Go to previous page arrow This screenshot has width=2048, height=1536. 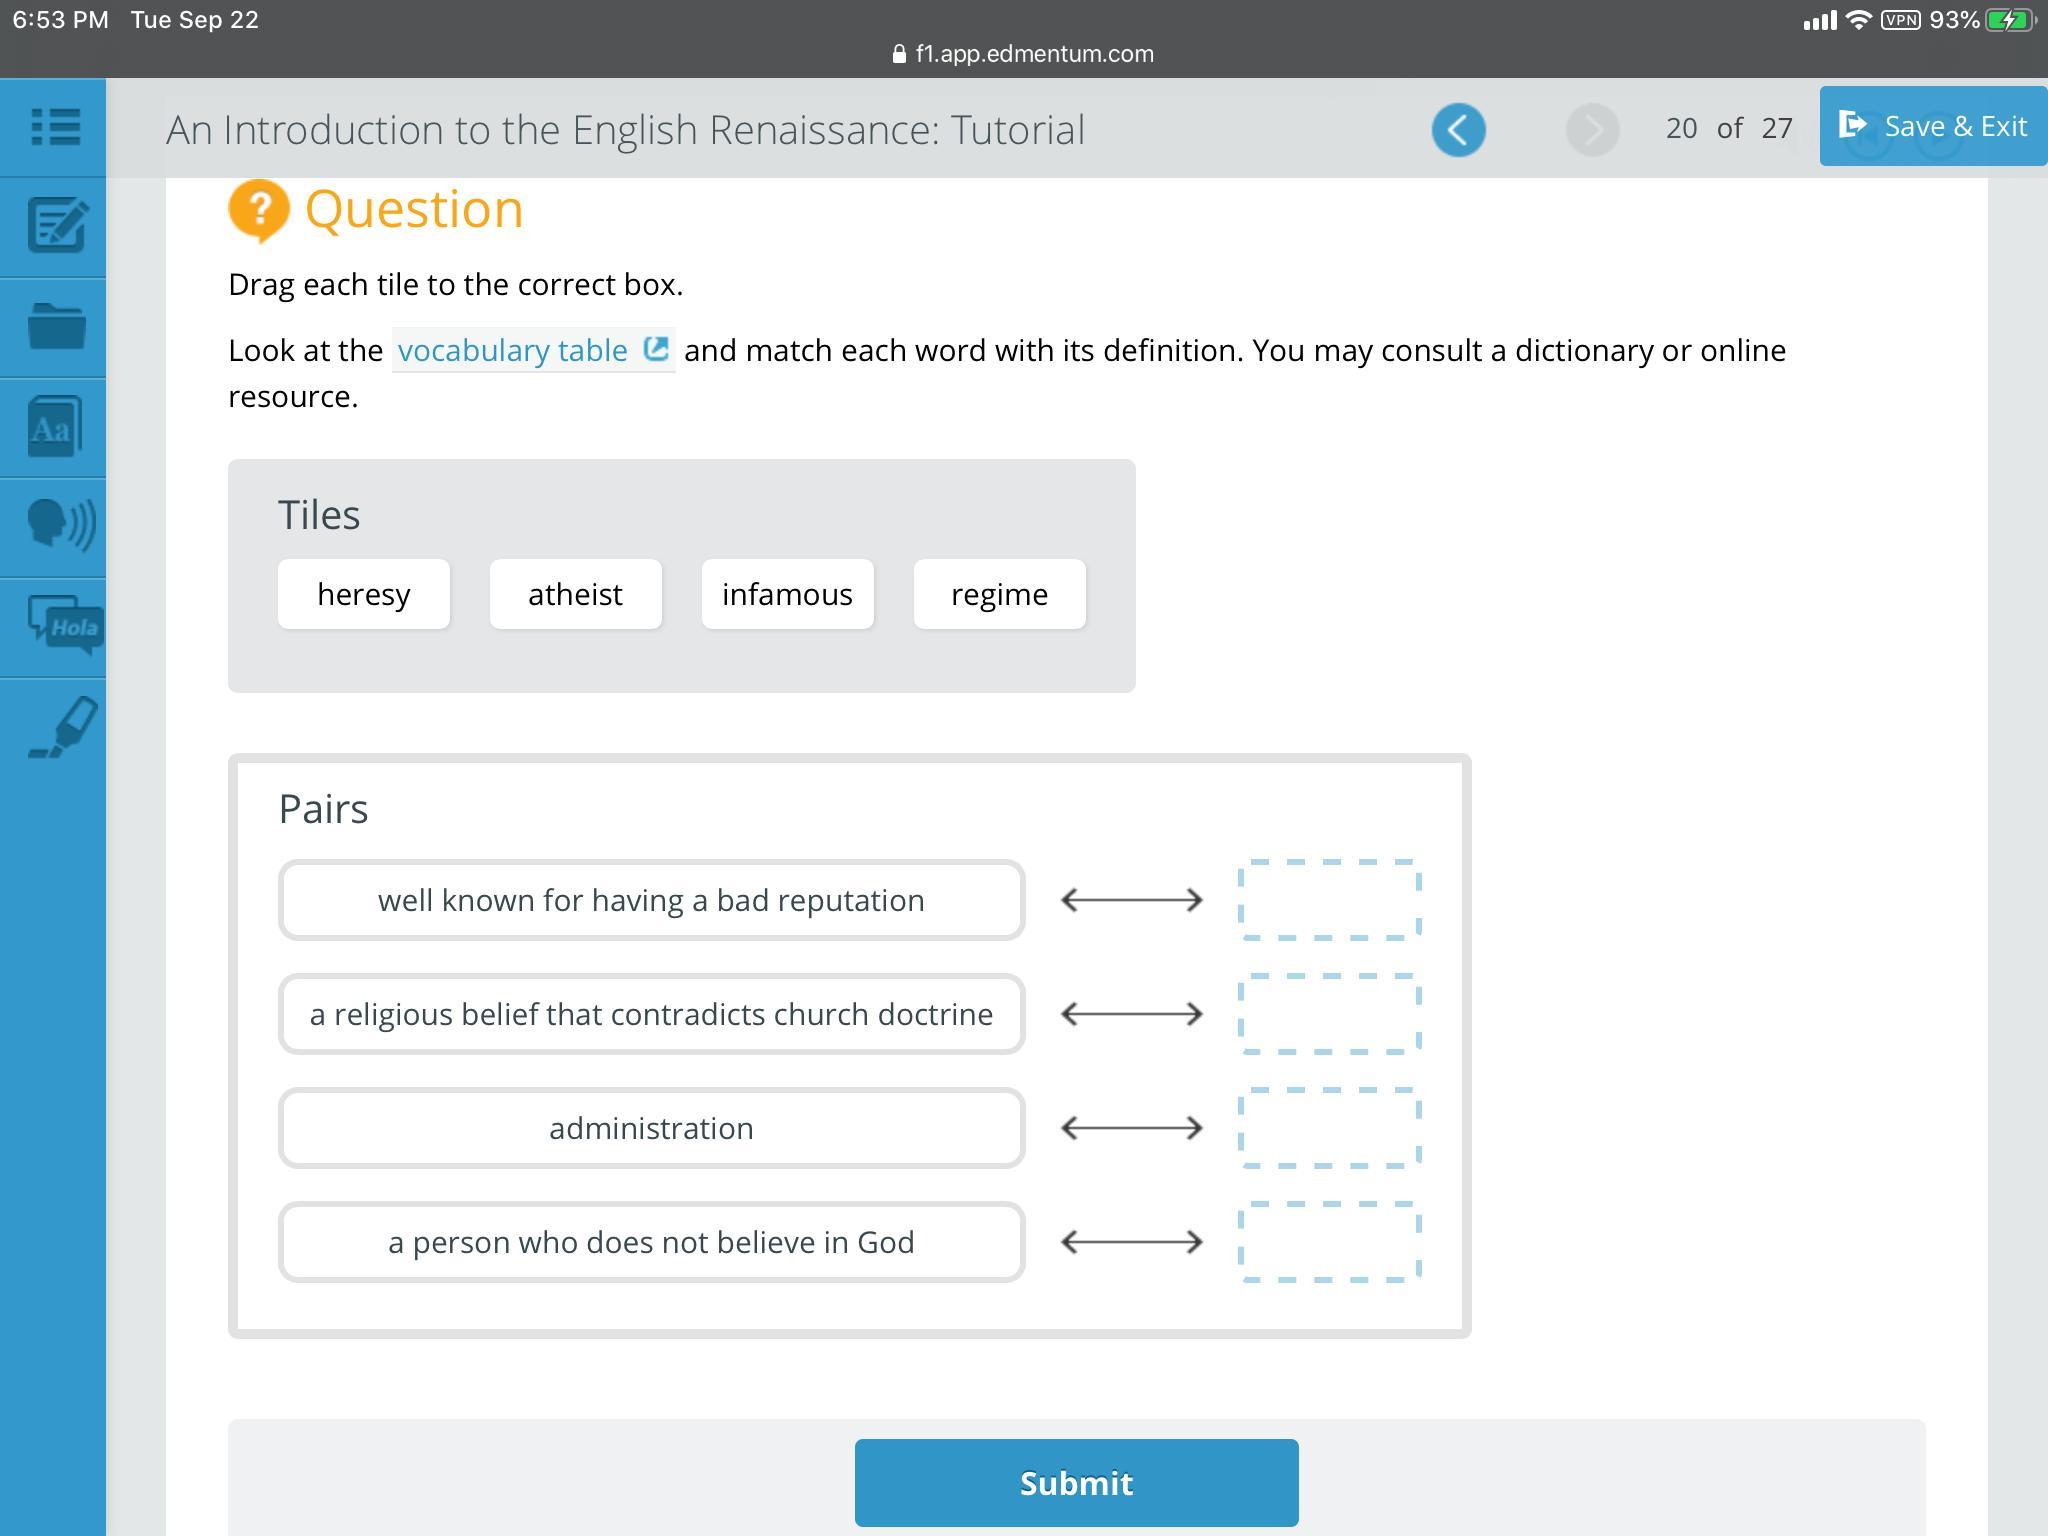pyautogui.click(x=1458, y=130)
